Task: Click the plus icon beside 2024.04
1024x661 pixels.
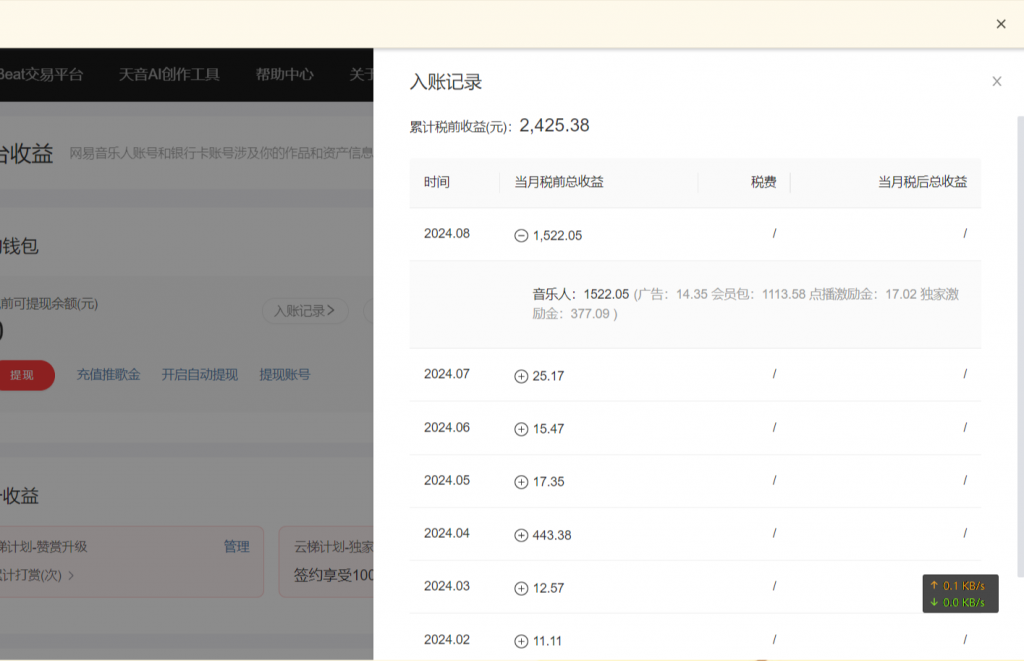Action: tap(521, 534)
